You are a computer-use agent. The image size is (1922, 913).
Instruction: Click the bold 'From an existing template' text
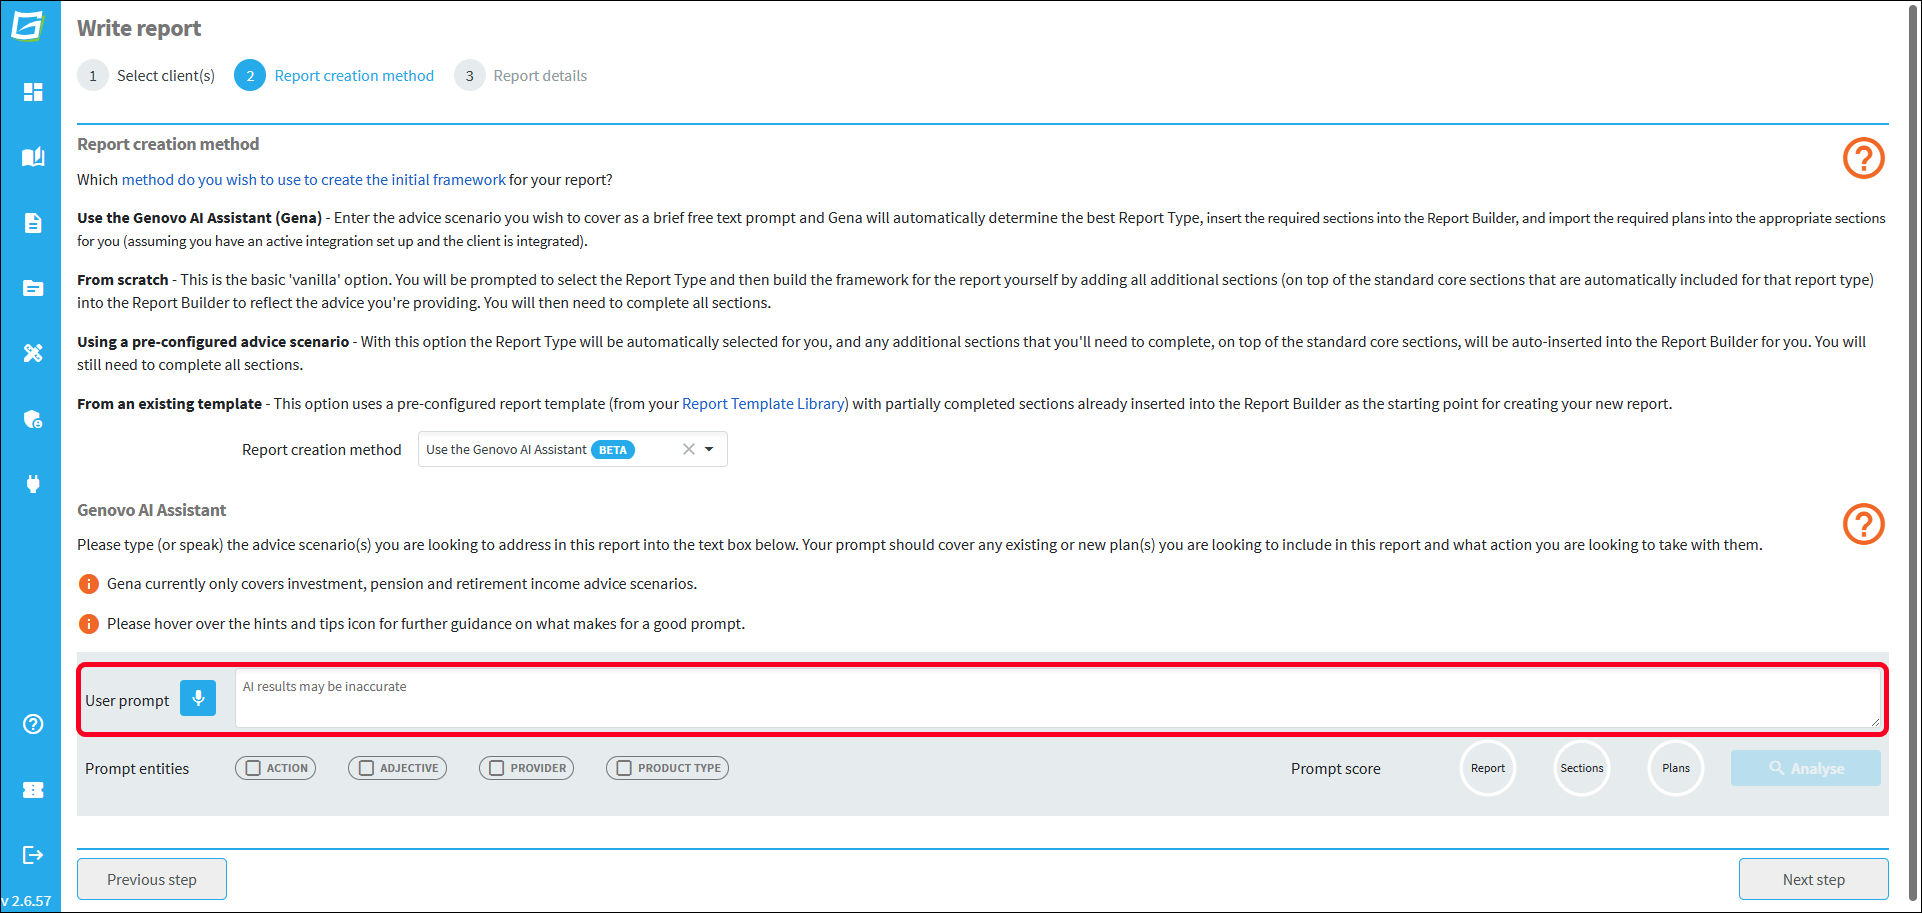pyautogui.click(x=170, y=404)
